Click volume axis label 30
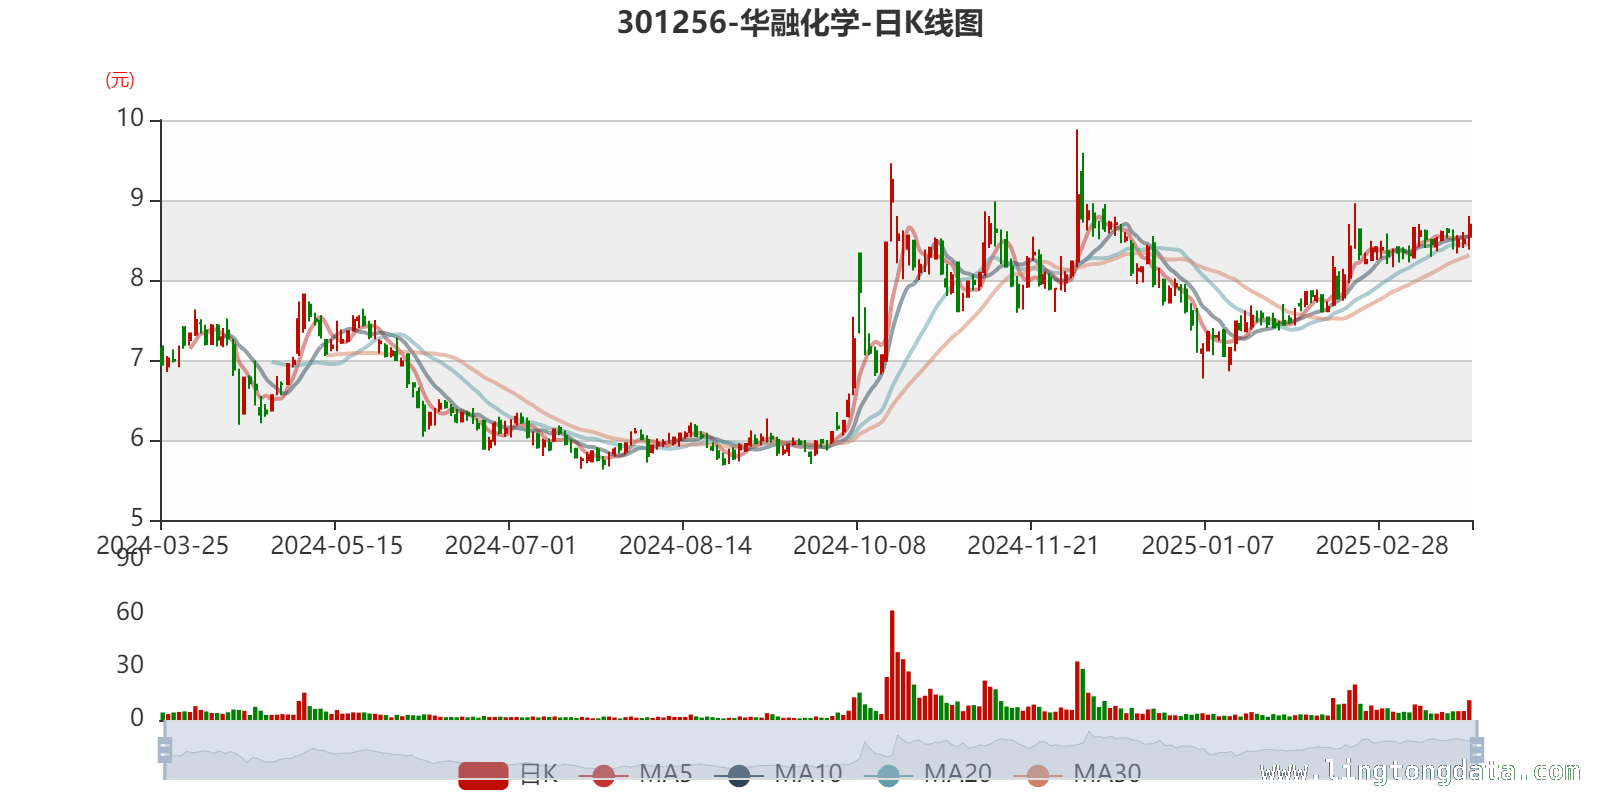Screen dimensions: 1600x800 pyautogui.click(x=130, y=665)
